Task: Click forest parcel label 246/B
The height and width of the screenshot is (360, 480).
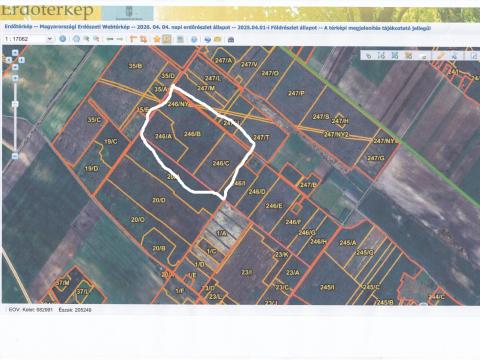Action: coord(192,134)
